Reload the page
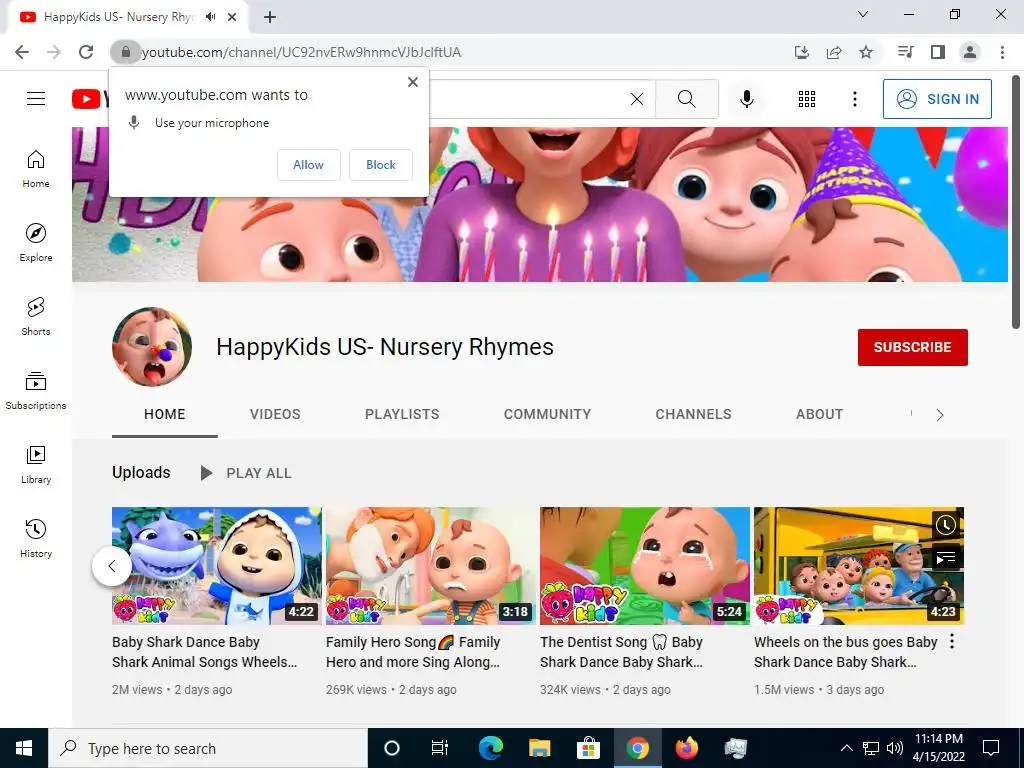 (x=86, y=52)
